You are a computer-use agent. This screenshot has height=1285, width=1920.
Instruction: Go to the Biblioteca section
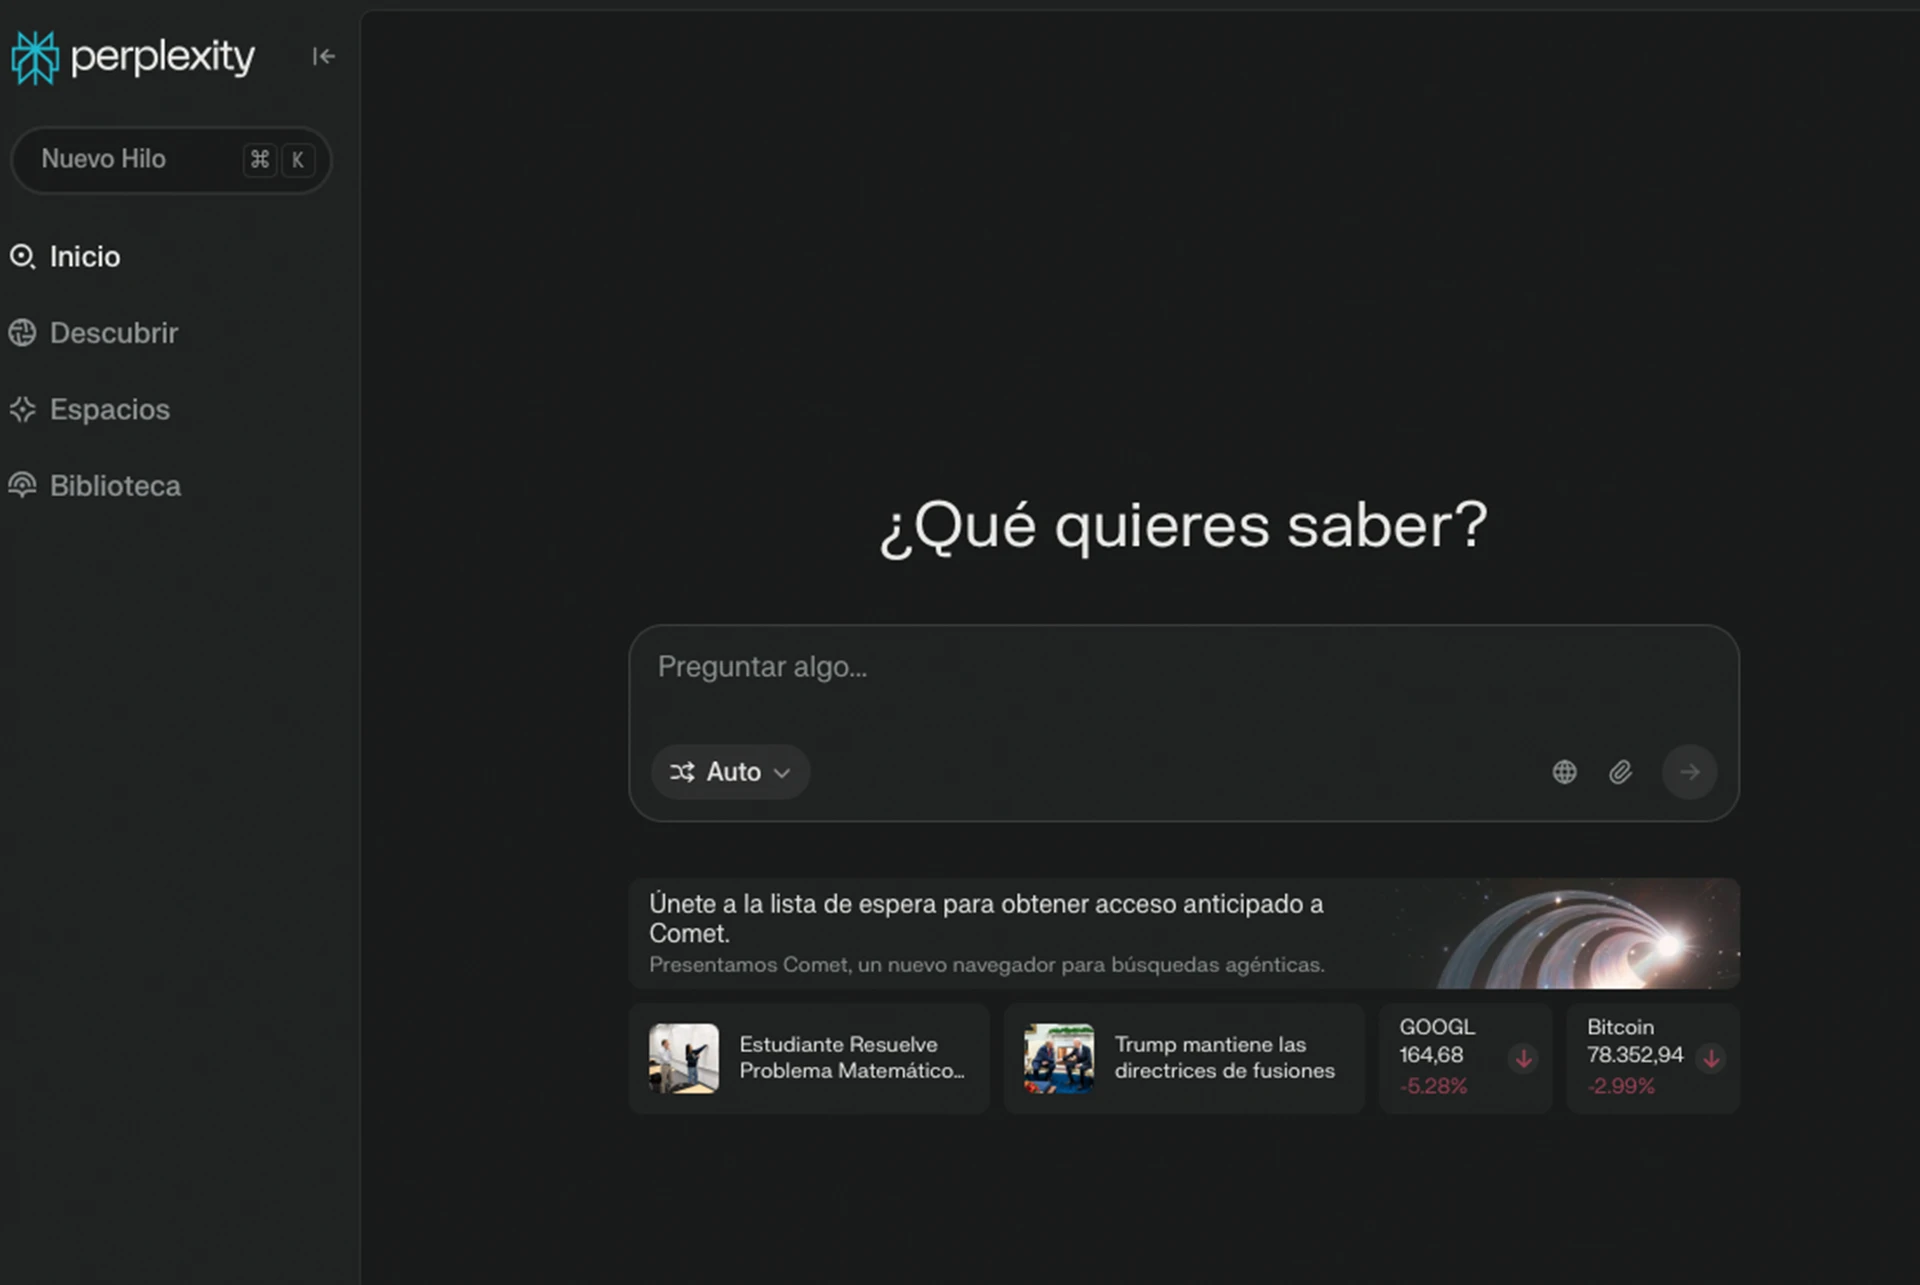click(116, 485)
